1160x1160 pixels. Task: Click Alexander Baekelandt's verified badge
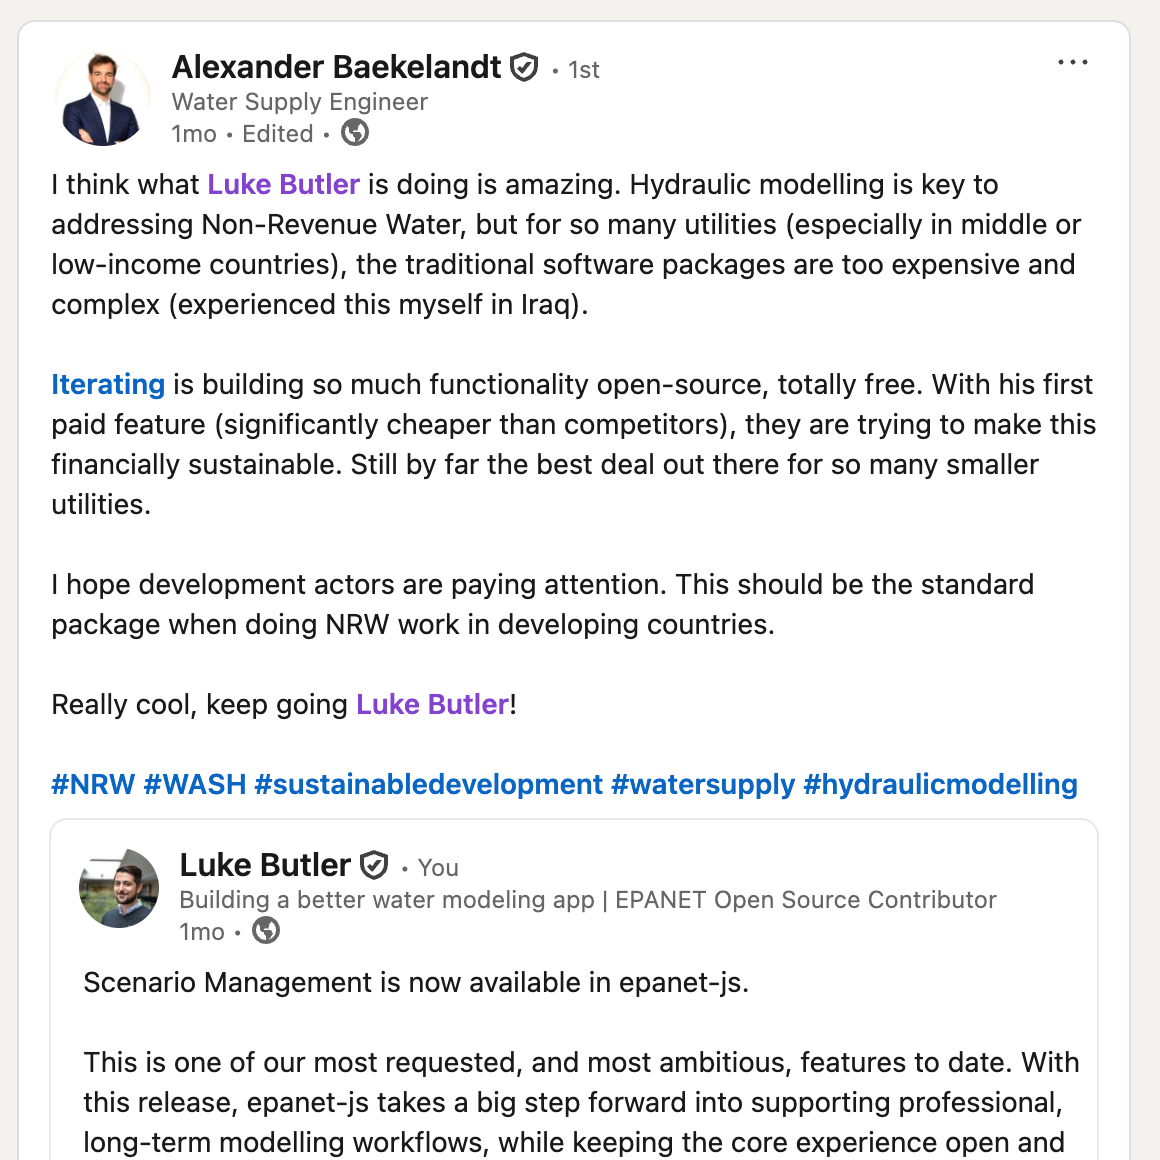pyautogui.click(x=524, y=67)
